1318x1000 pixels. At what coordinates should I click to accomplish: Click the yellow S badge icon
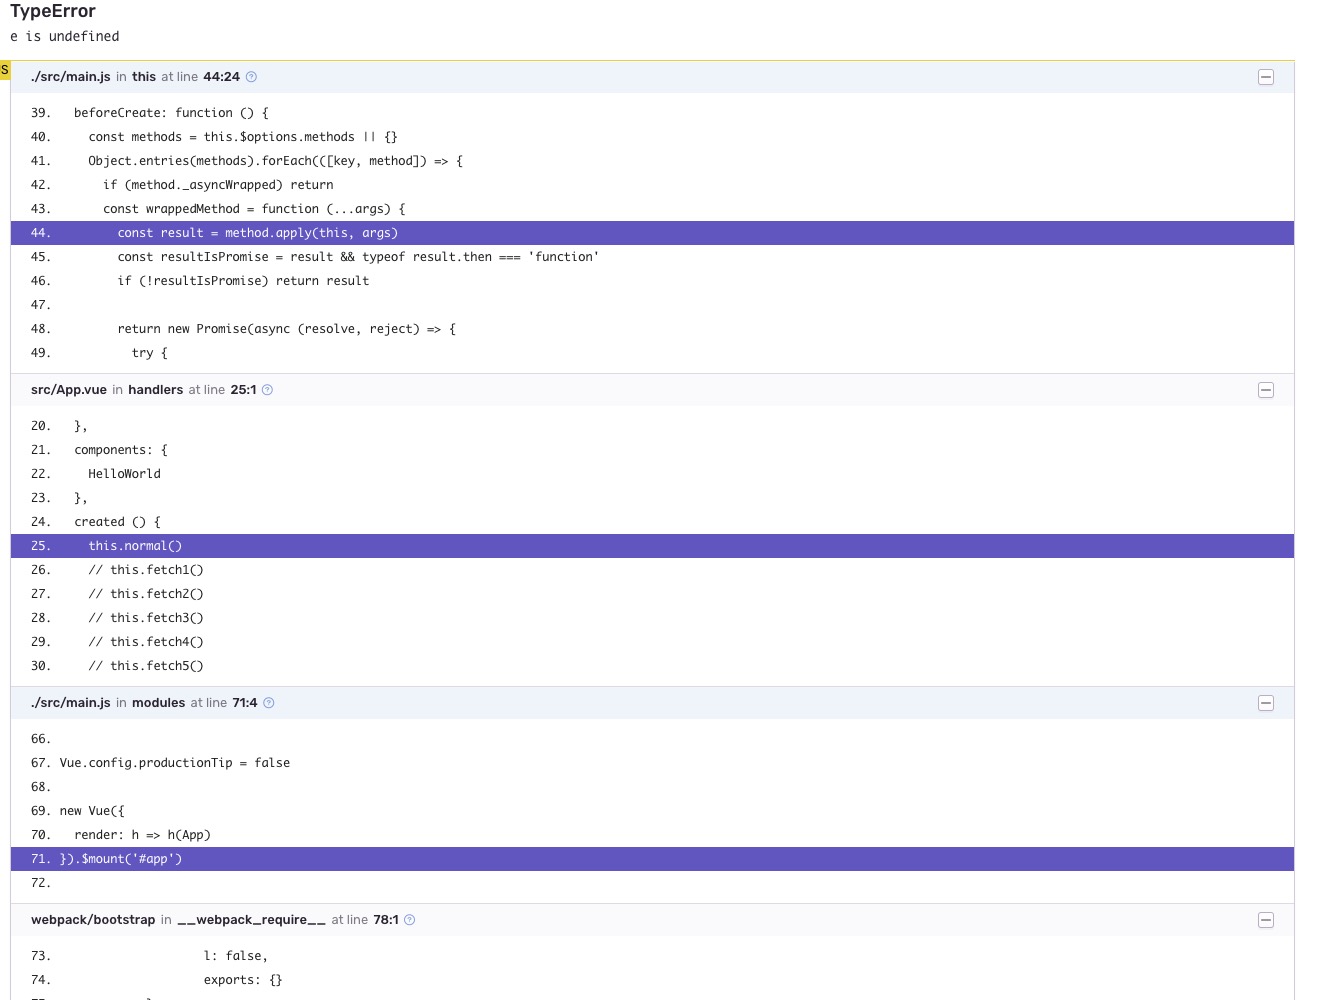[4, 70]
